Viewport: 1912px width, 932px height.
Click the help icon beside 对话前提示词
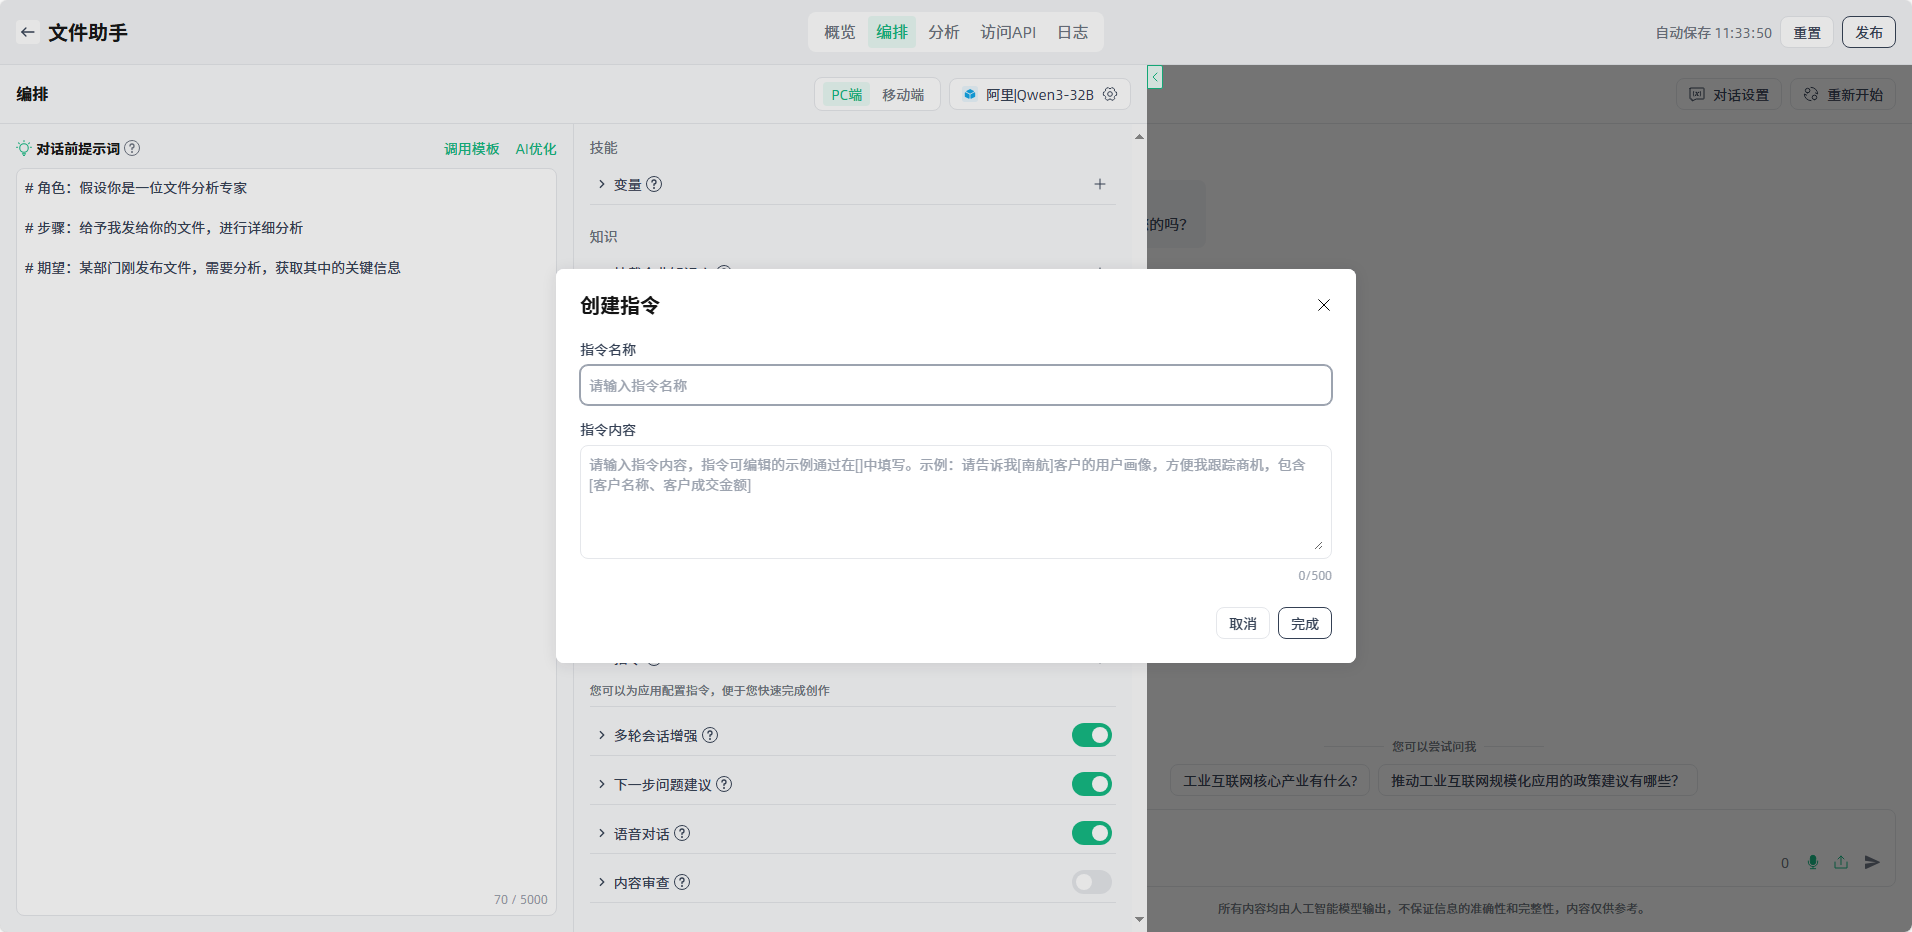point(132,148)
